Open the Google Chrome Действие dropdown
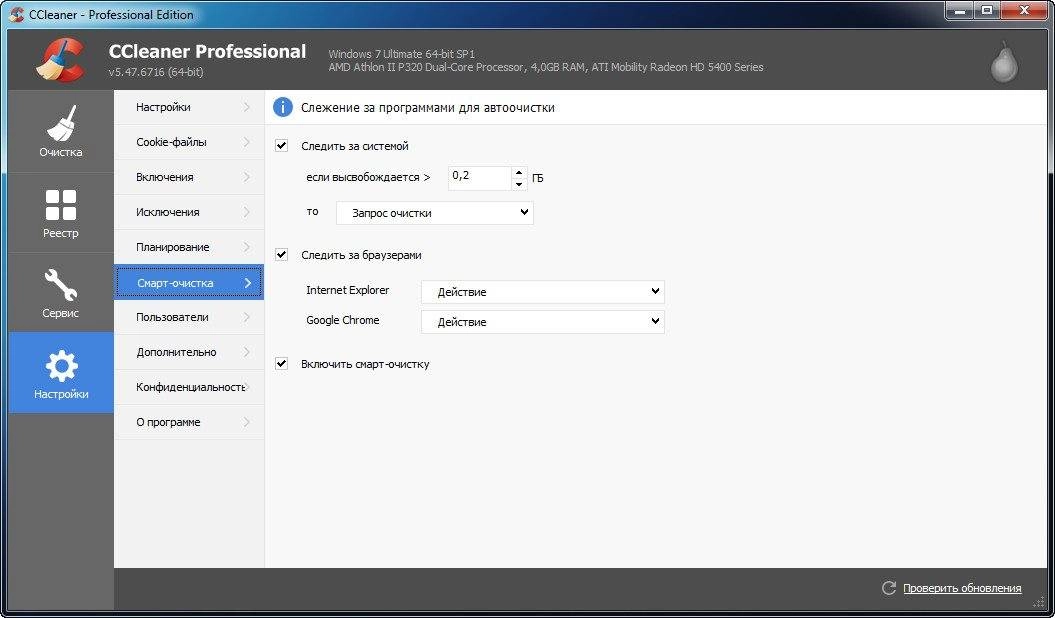 (542, 321)
